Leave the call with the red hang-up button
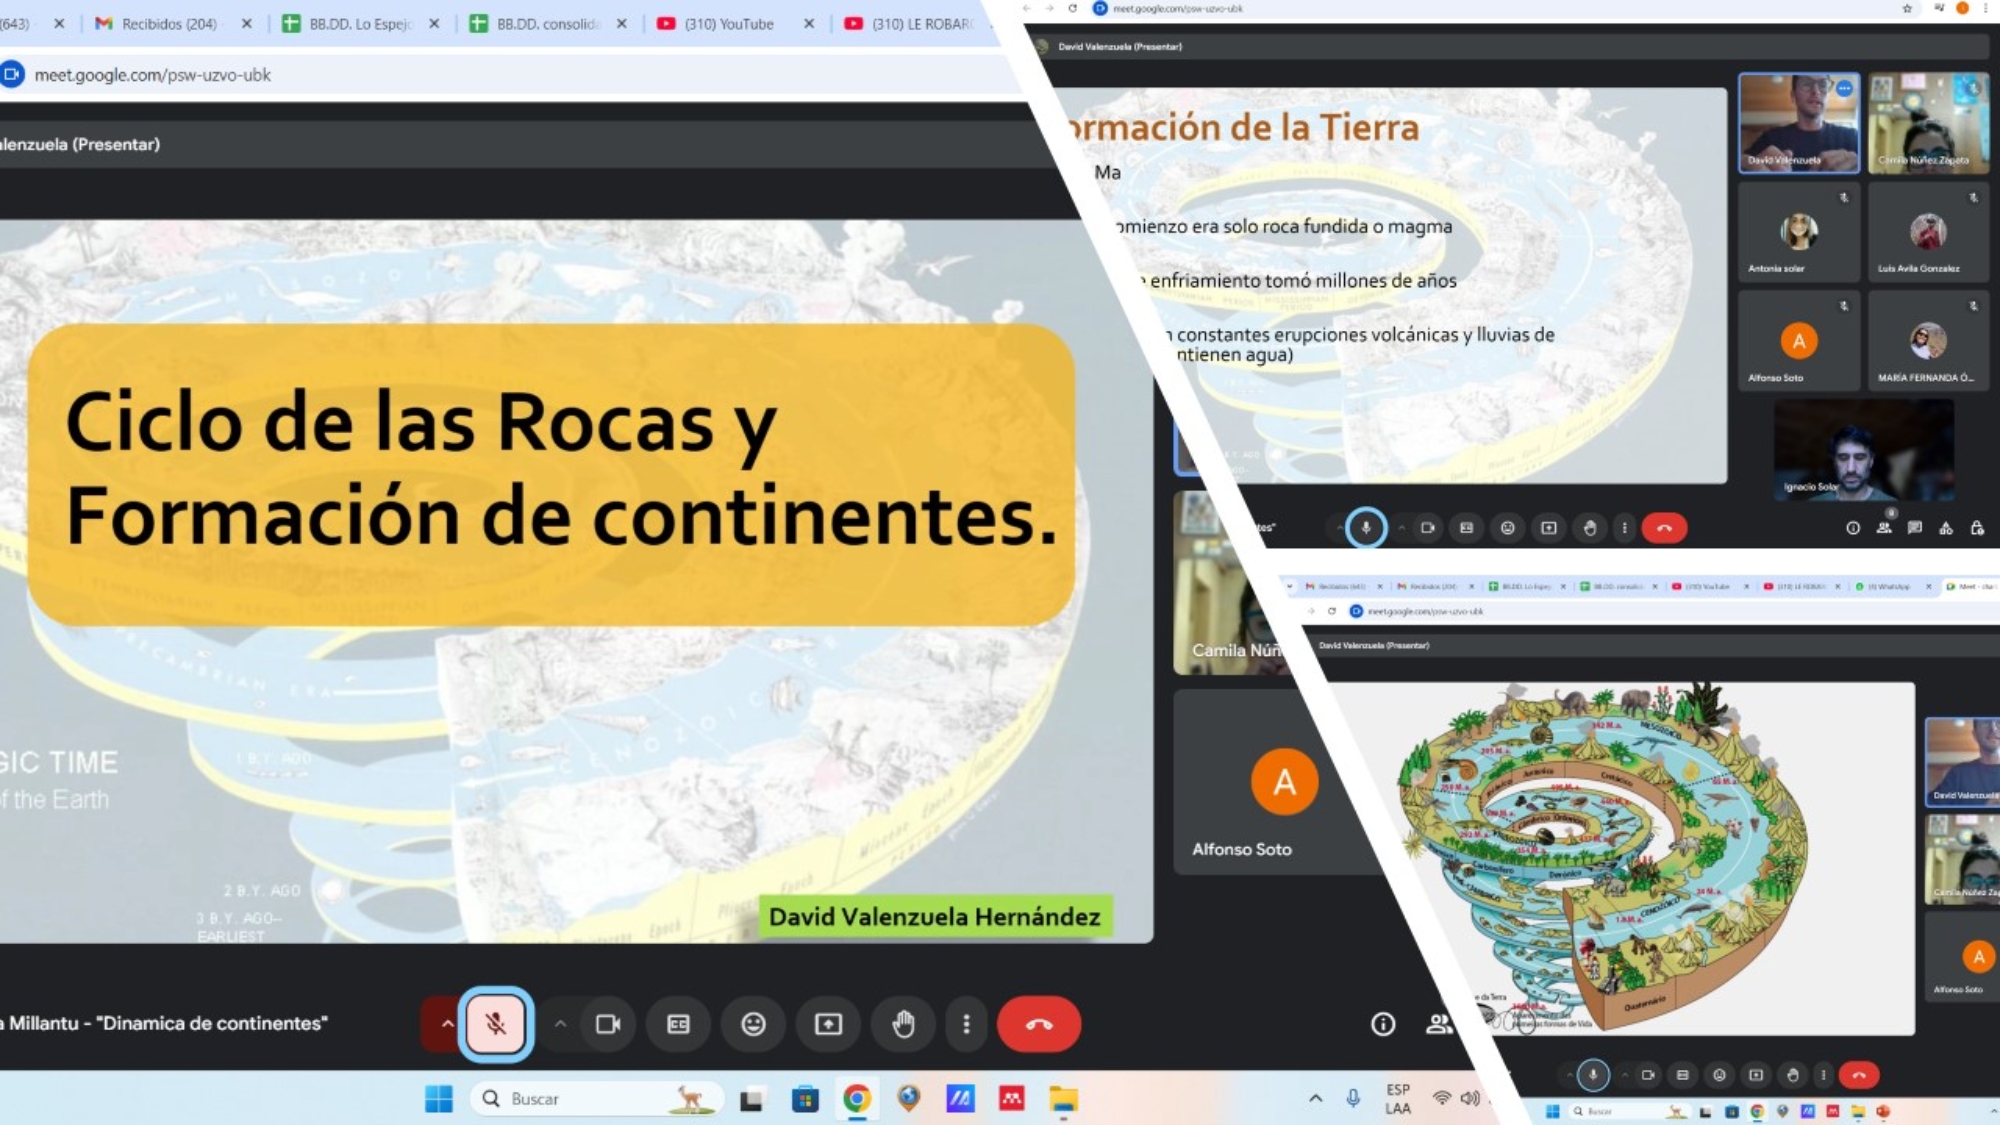 click(x=1038, y=1024)
